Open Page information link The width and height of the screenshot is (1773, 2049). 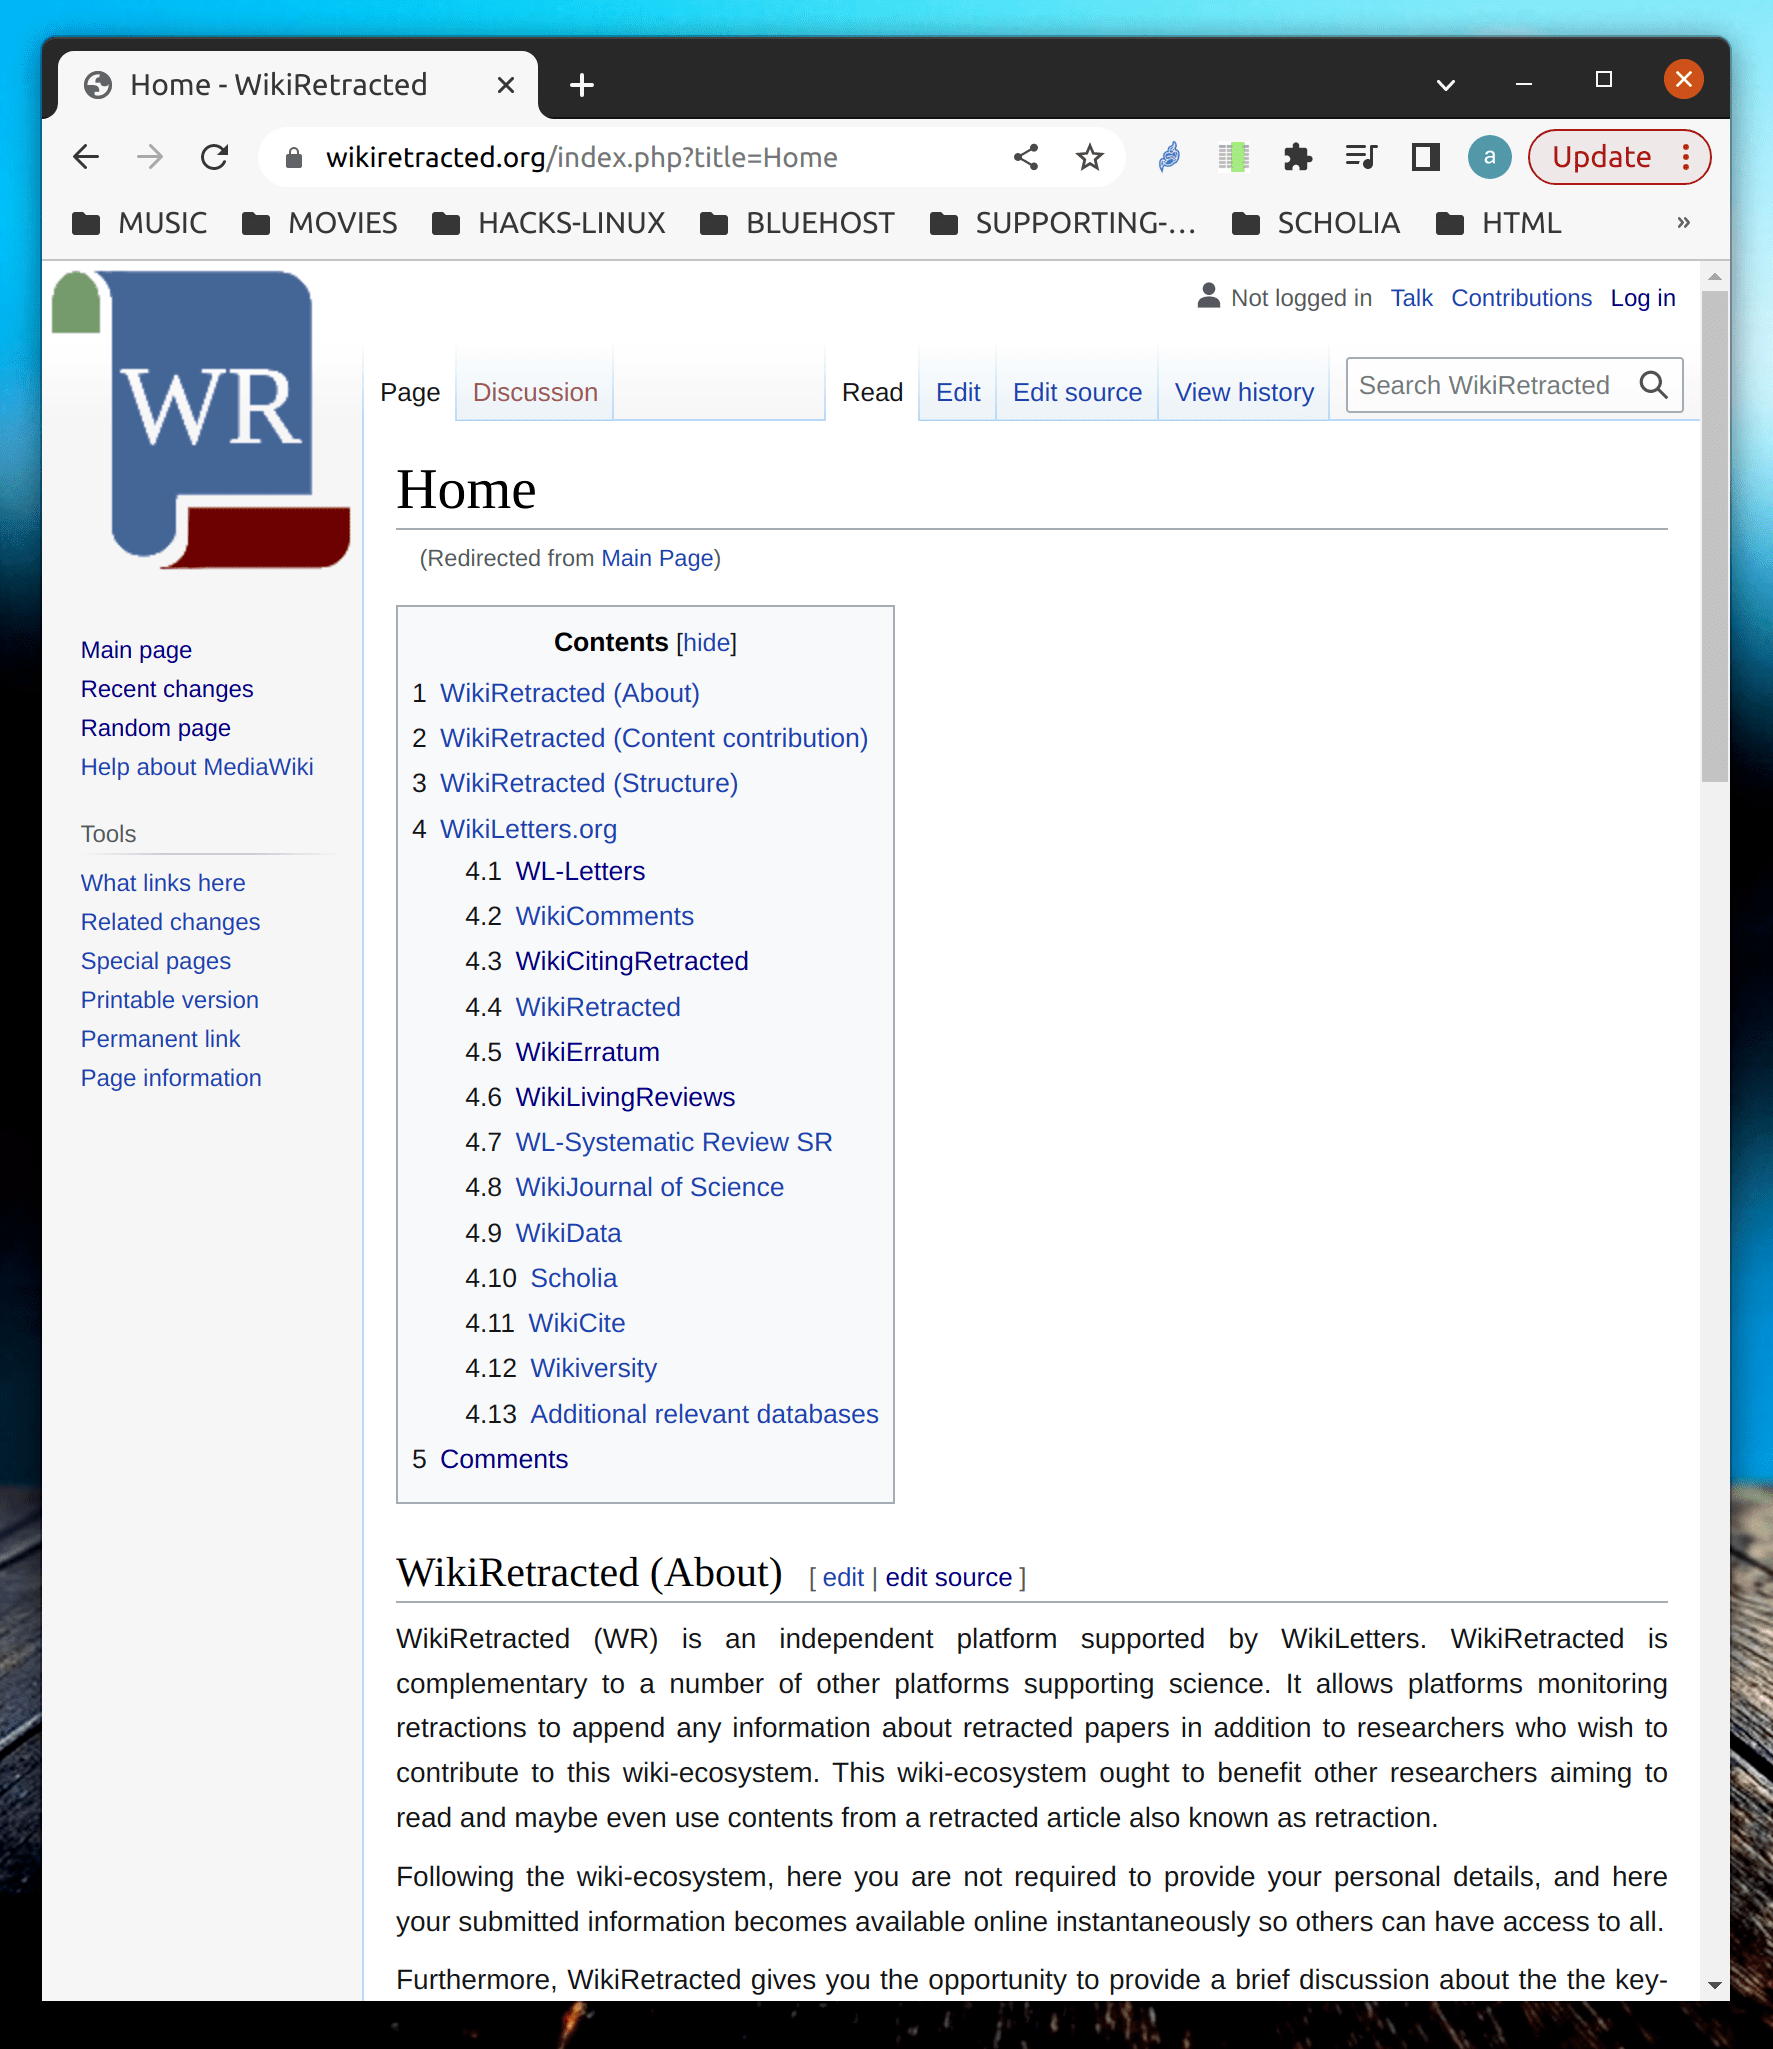pyautogui.click(x=171, y=1078)
